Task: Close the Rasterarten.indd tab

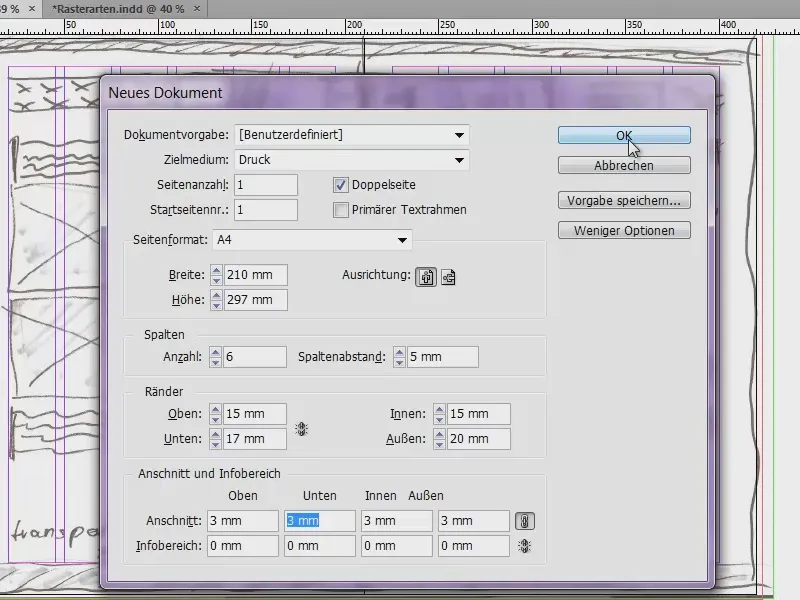Action: point(197,9)
